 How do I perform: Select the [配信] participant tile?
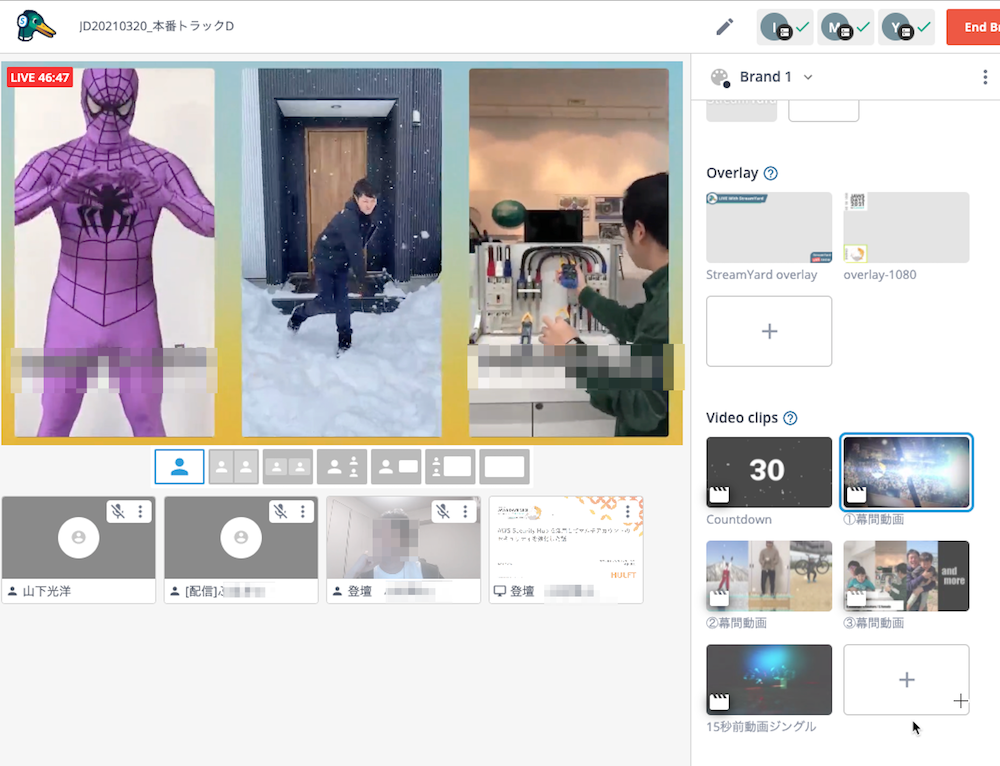point(241,550)
